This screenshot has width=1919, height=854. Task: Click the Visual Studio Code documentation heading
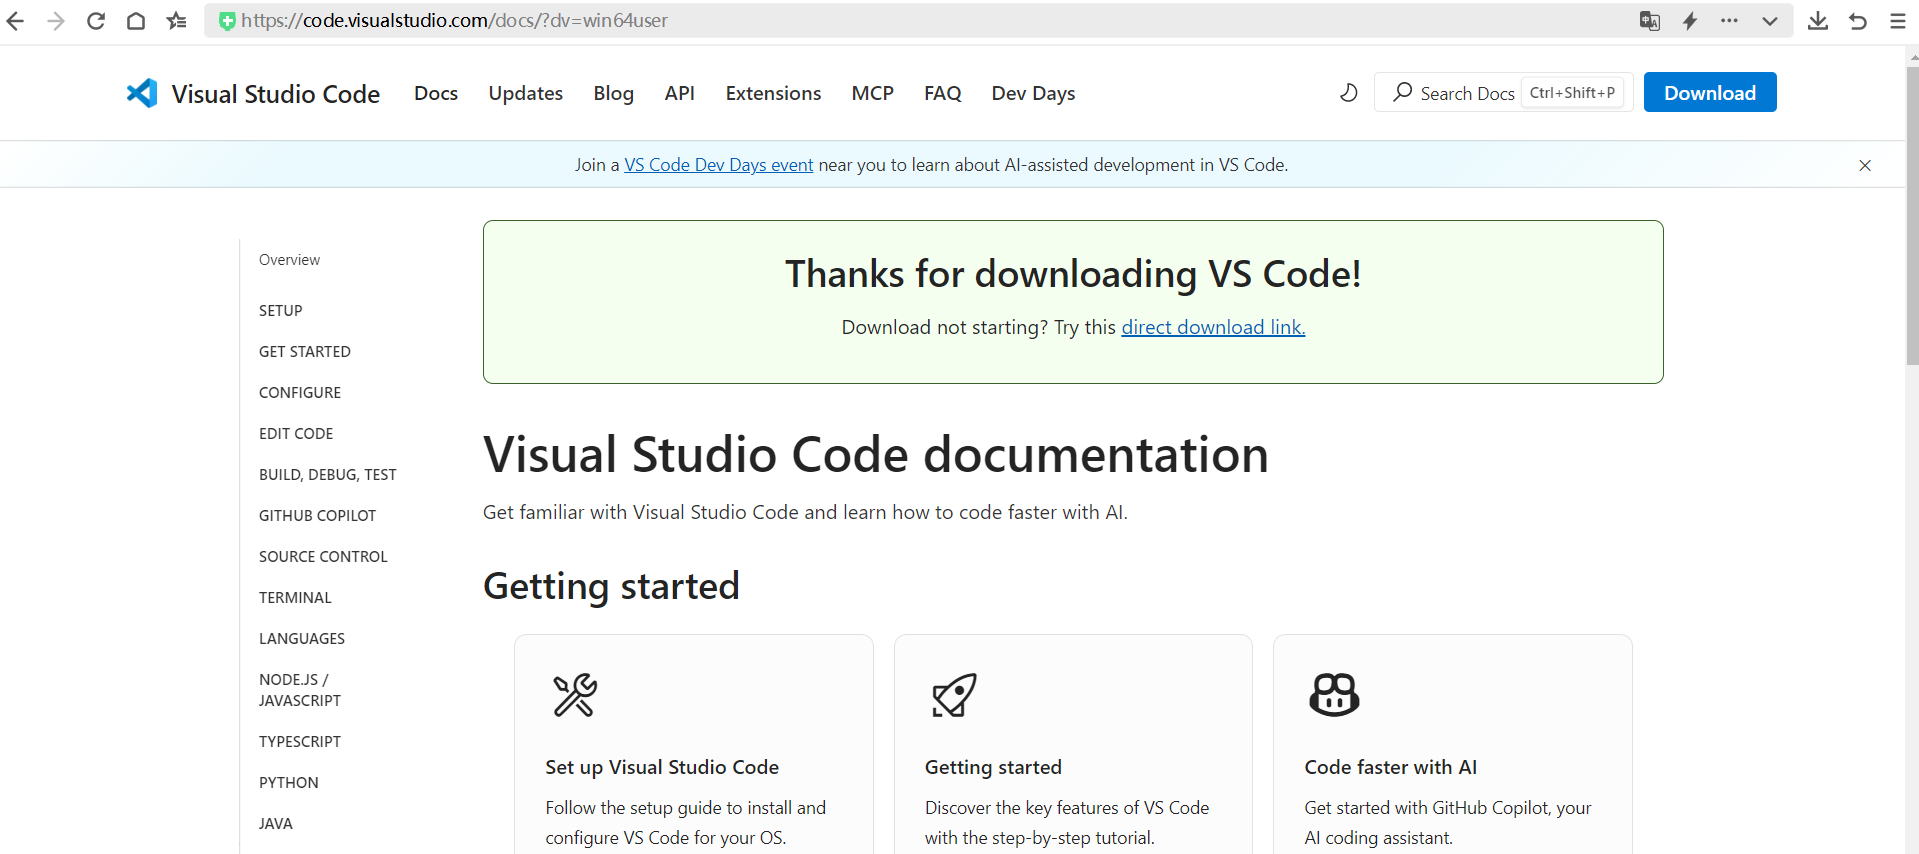point(876,455)
